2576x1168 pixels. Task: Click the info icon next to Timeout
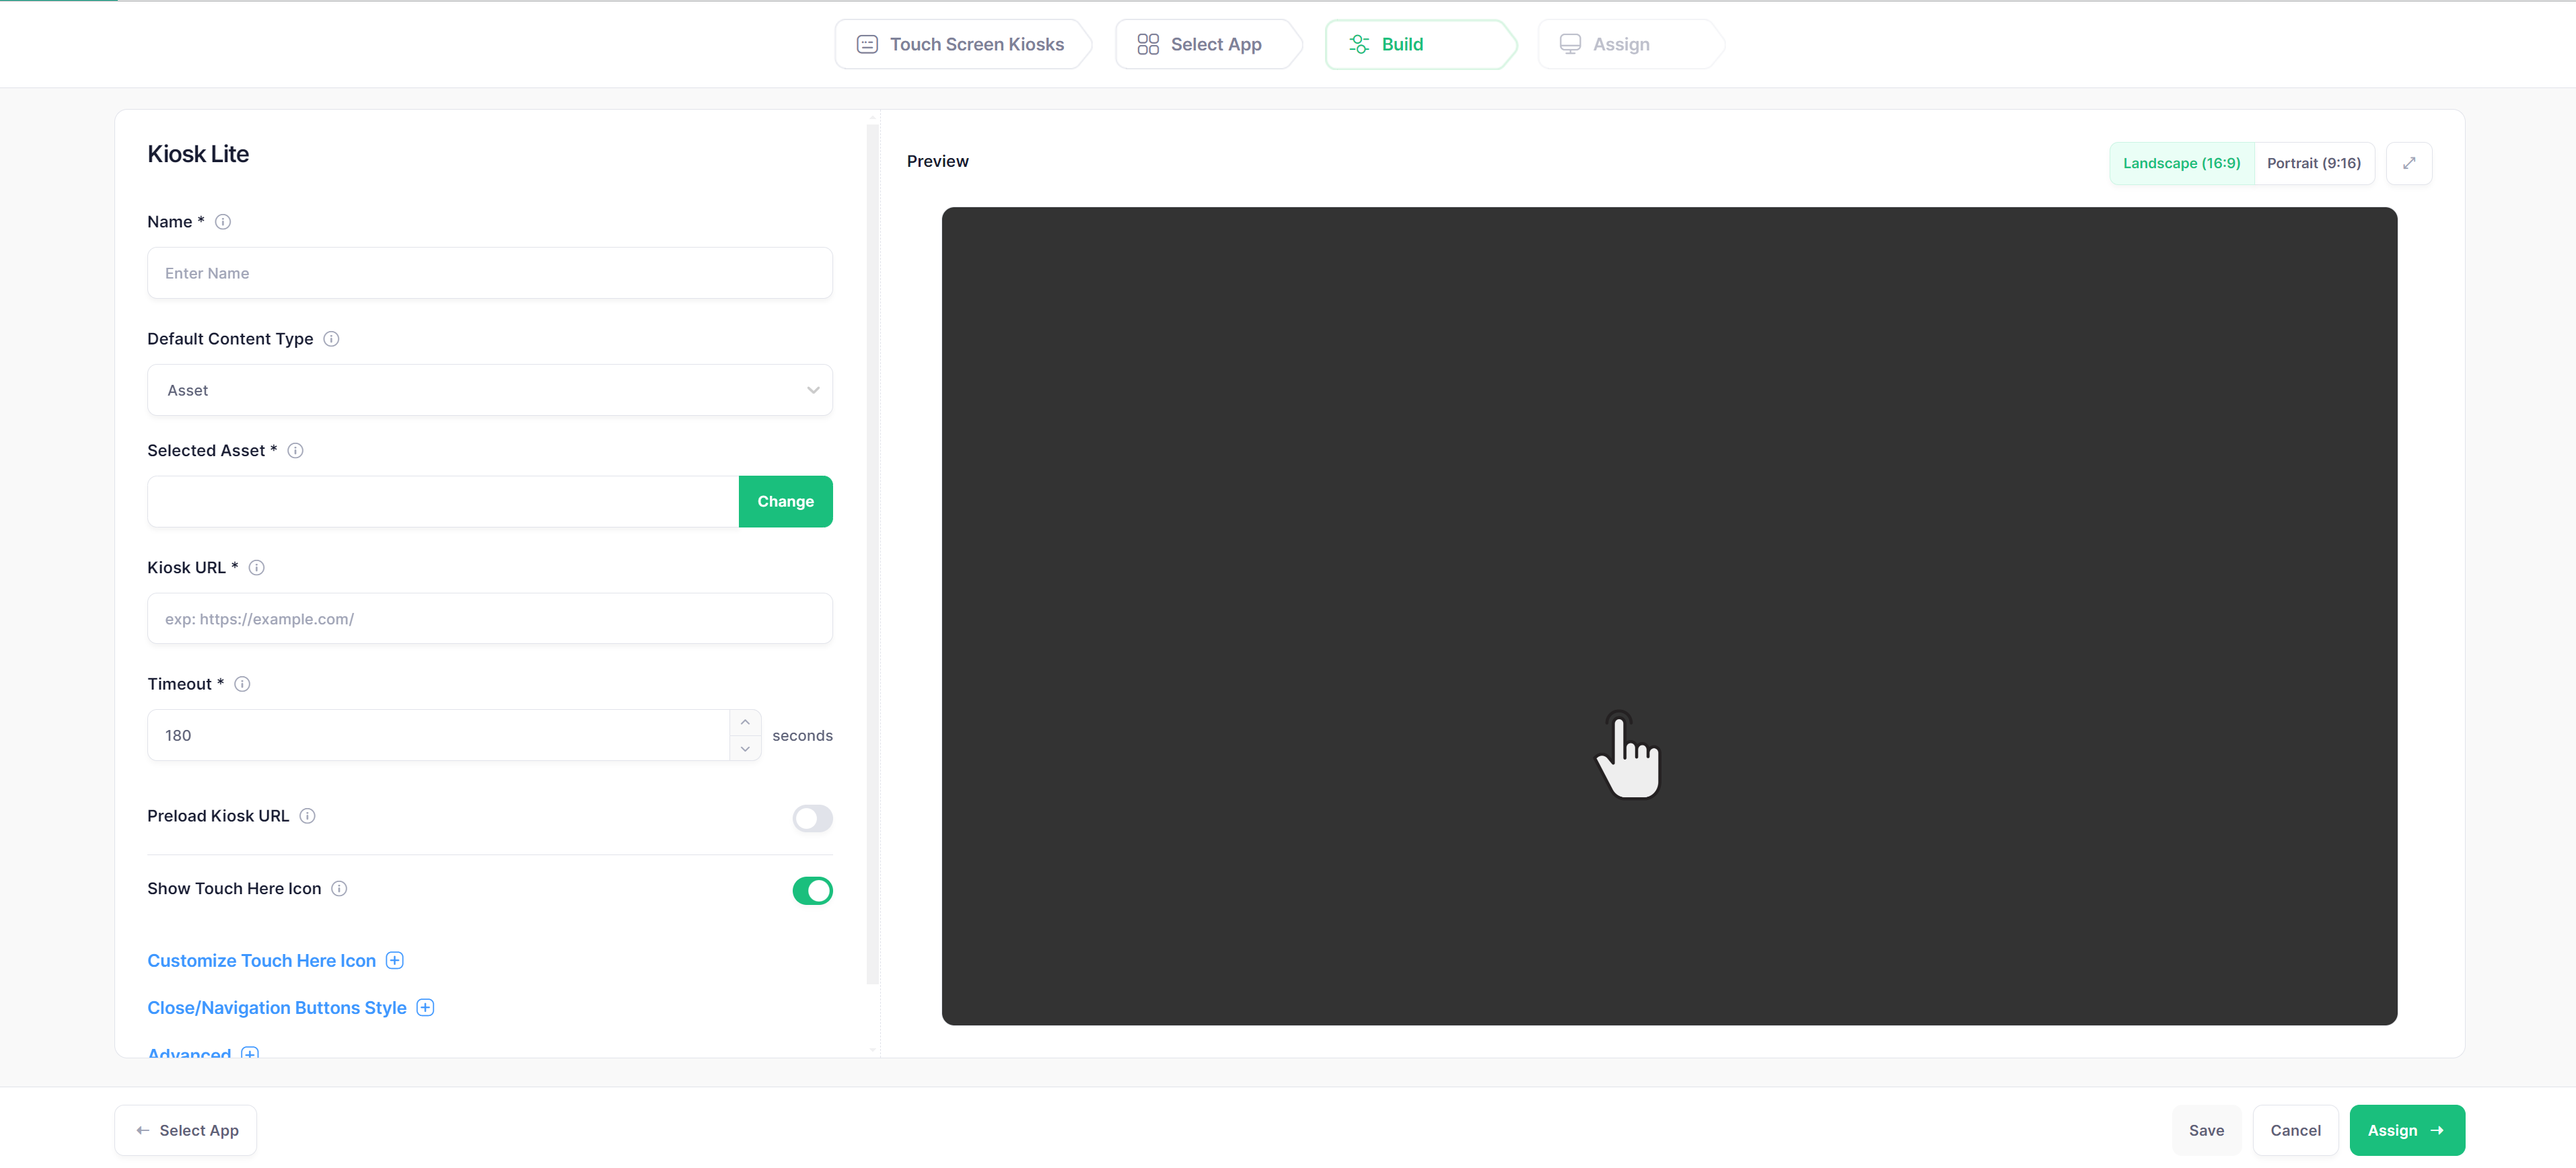pos(242,684)
